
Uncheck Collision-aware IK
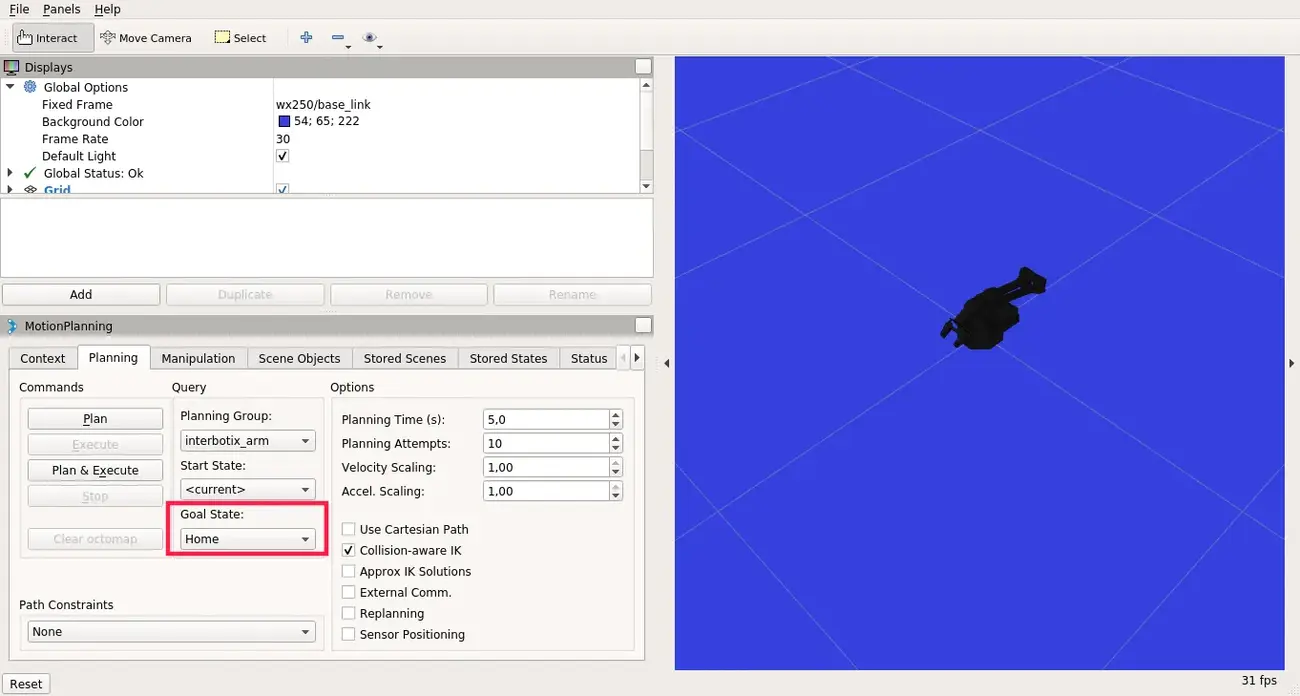tap(349, 550)
